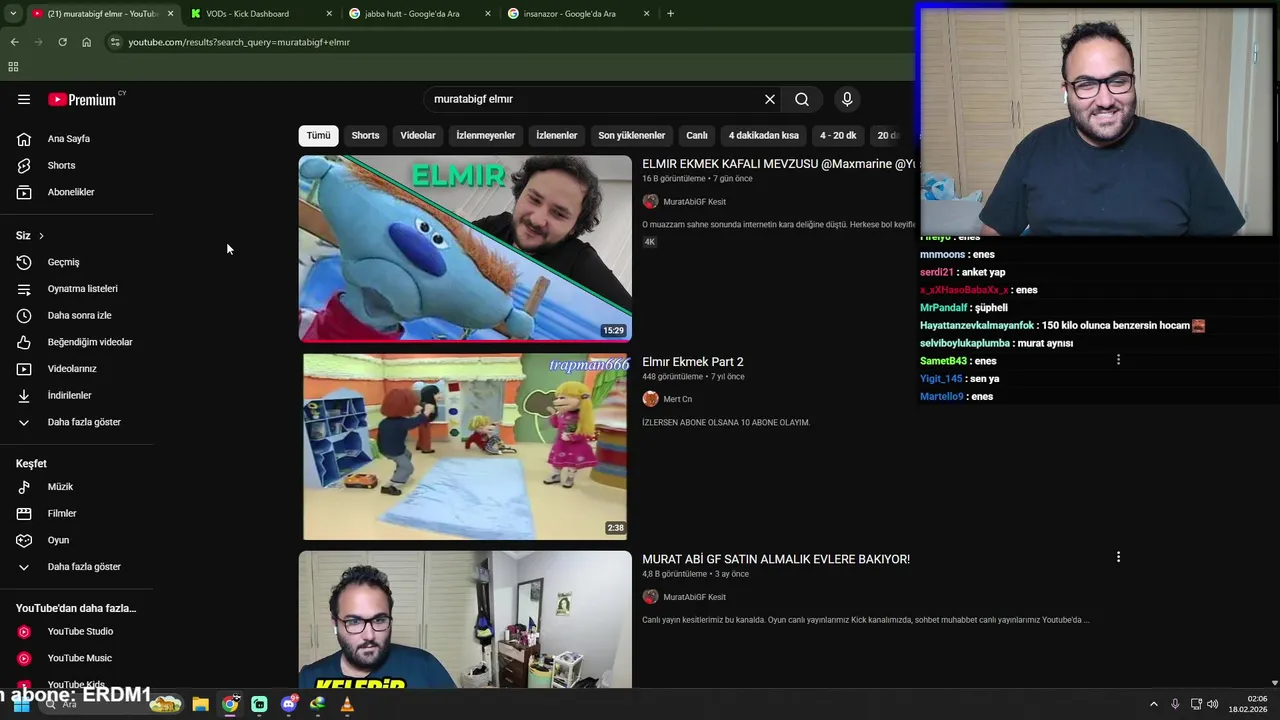Open video title Elmır Ekmek Part 2
1280x720 pixels.
(x=693, y=362)
